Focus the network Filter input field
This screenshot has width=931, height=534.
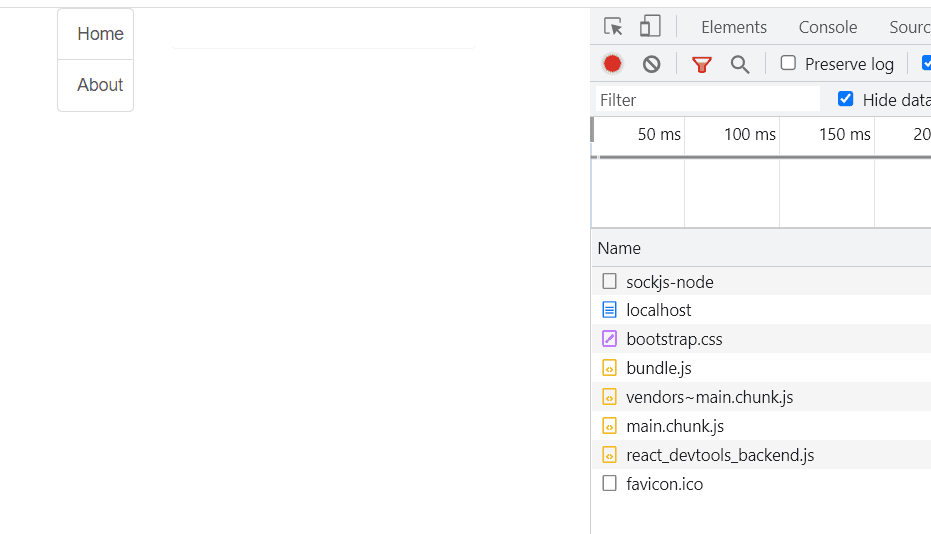click(708, 99)
